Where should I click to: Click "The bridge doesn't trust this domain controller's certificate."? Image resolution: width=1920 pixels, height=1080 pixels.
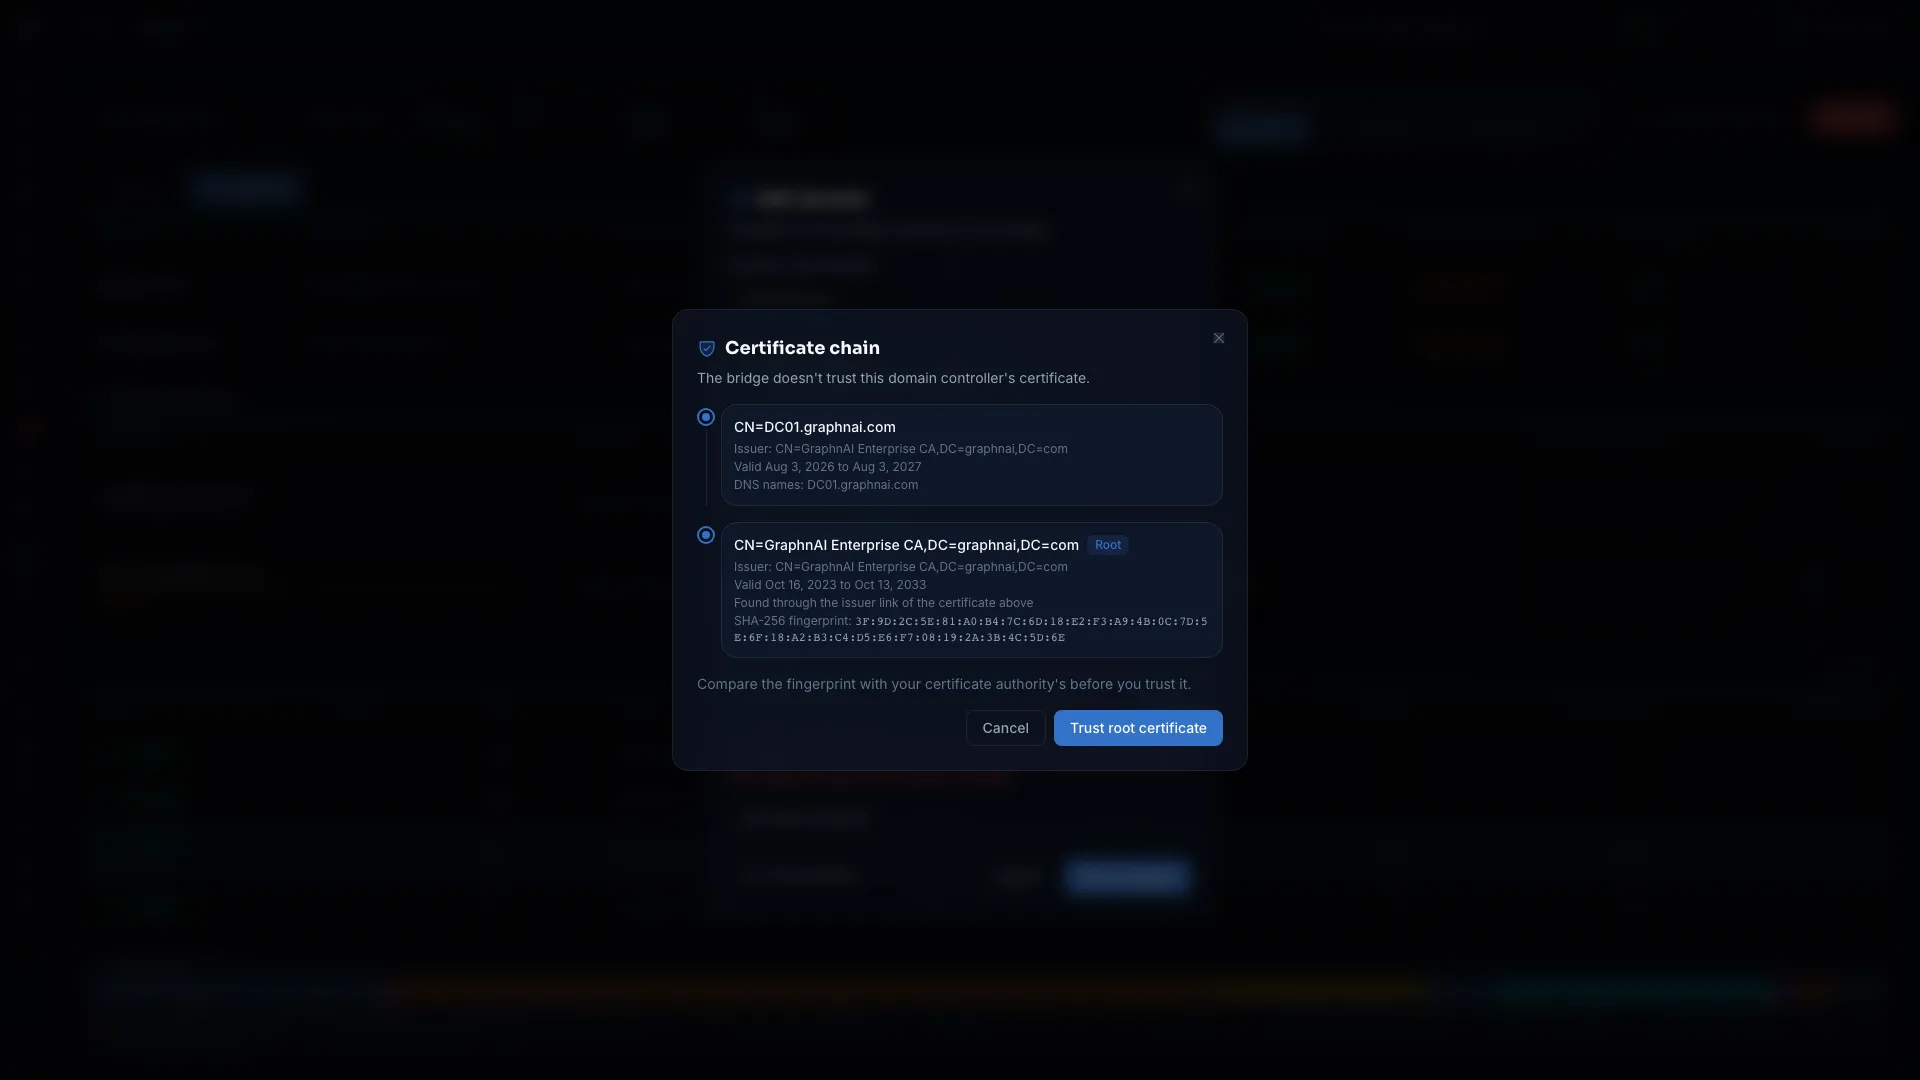tap(893, 378)
